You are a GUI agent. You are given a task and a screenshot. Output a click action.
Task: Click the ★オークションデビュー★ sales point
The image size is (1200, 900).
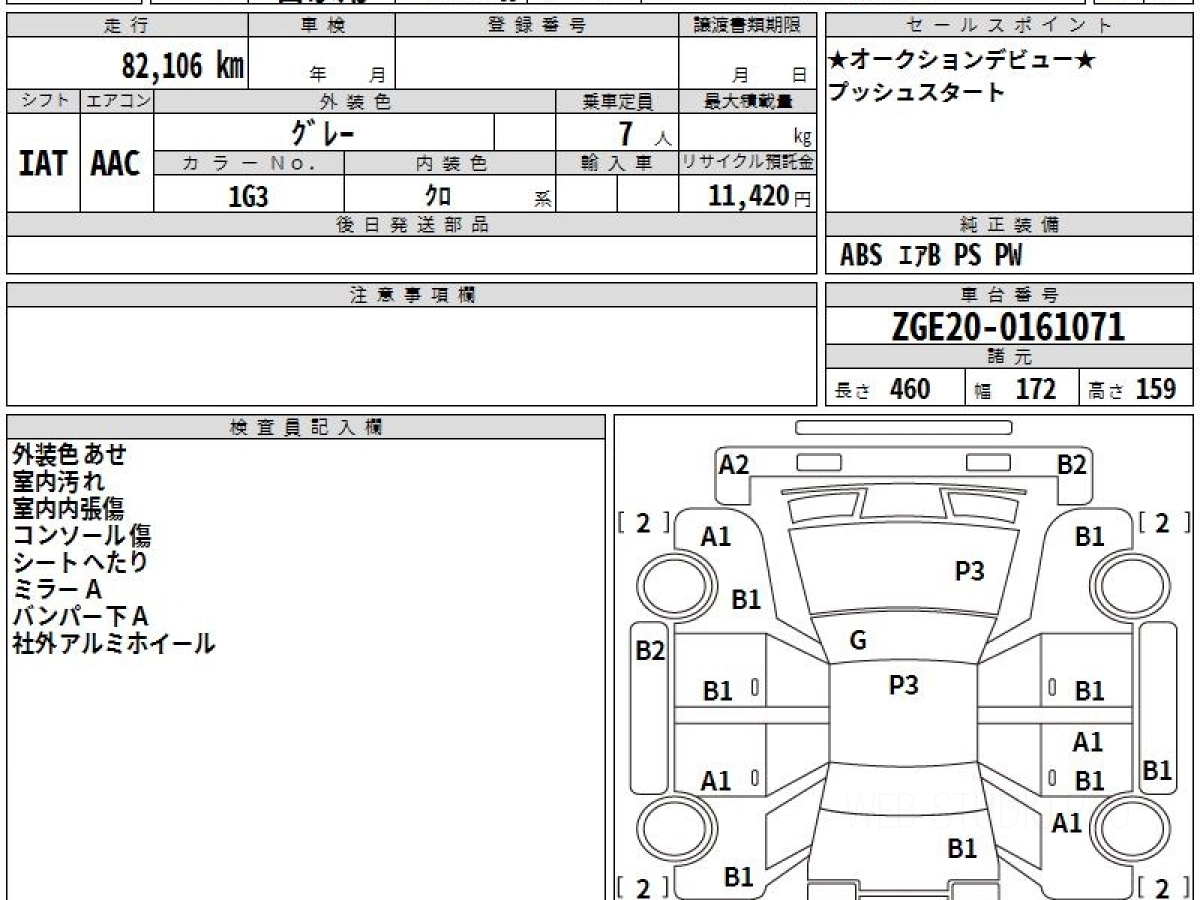click(x=962, y=60)
